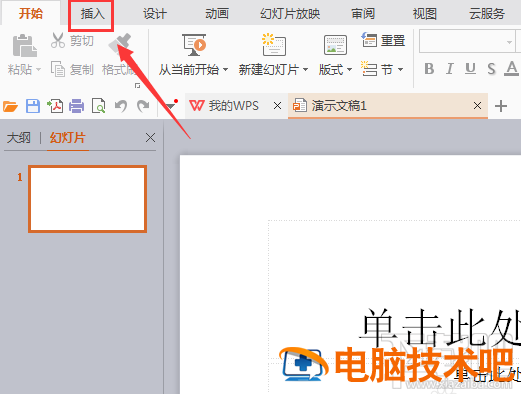The width and height of the screenshot is (521, 394).
Task: Click the 粘贴 clipboard icon
Action: point(25,45)
